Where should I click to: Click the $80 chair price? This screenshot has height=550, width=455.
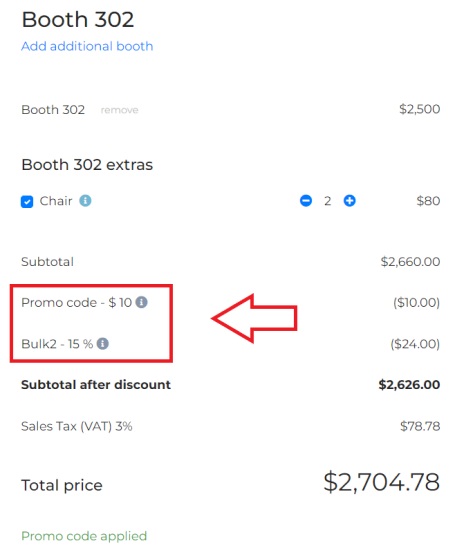click(428, 201)
